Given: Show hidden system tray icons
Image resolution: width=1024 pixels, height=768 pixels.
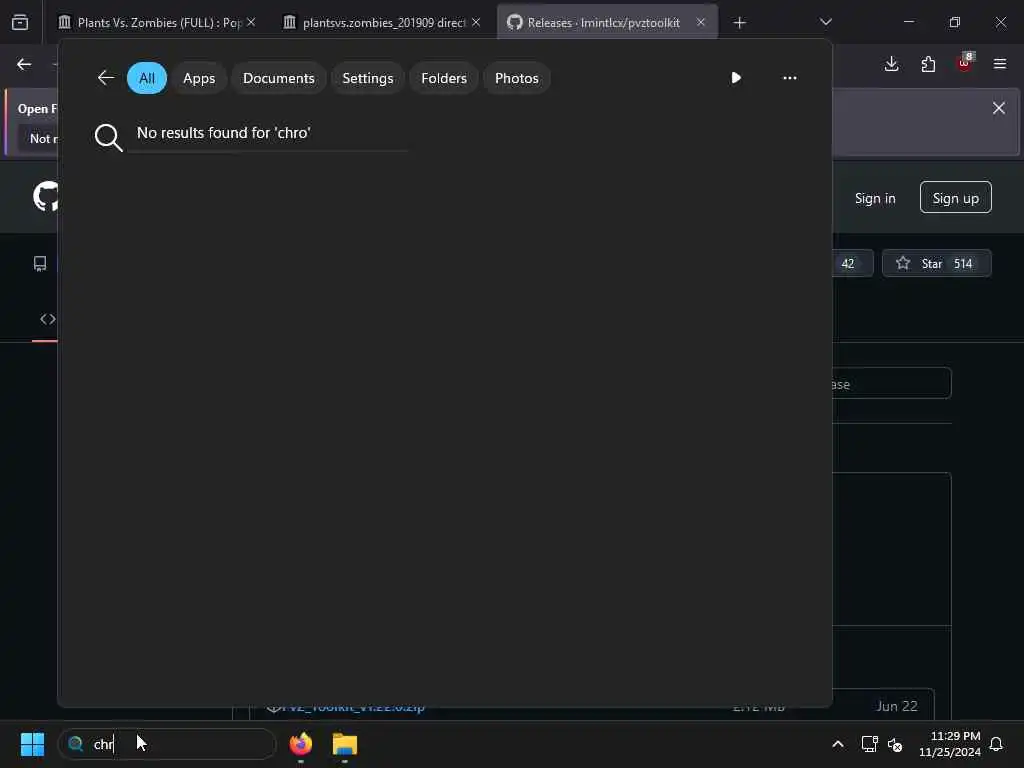Looking at the screenshot, I should 838,744.
